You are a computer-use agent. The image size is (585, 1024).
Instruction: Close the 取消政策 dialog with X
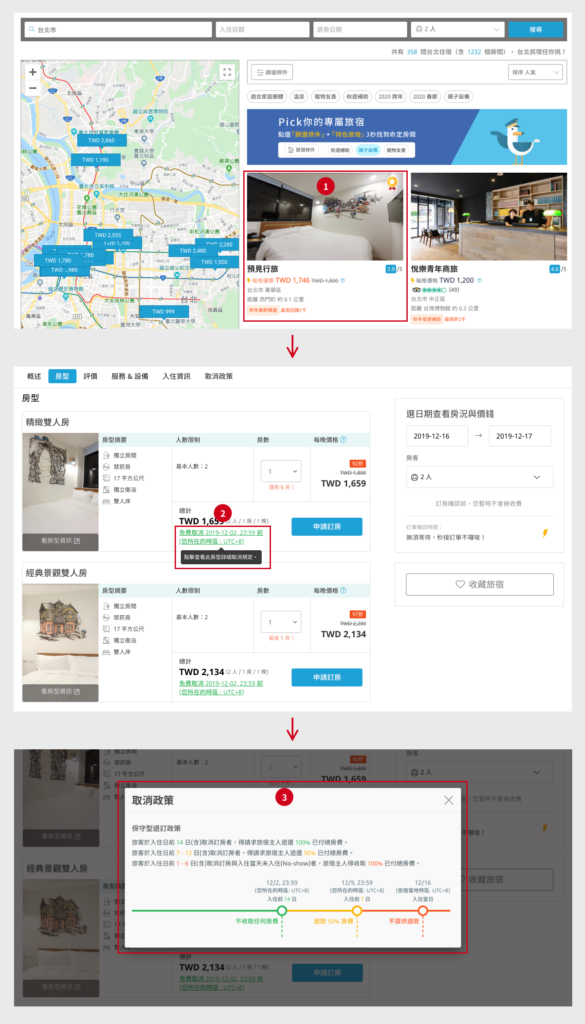pyautogui.click(x=449, y=799)
